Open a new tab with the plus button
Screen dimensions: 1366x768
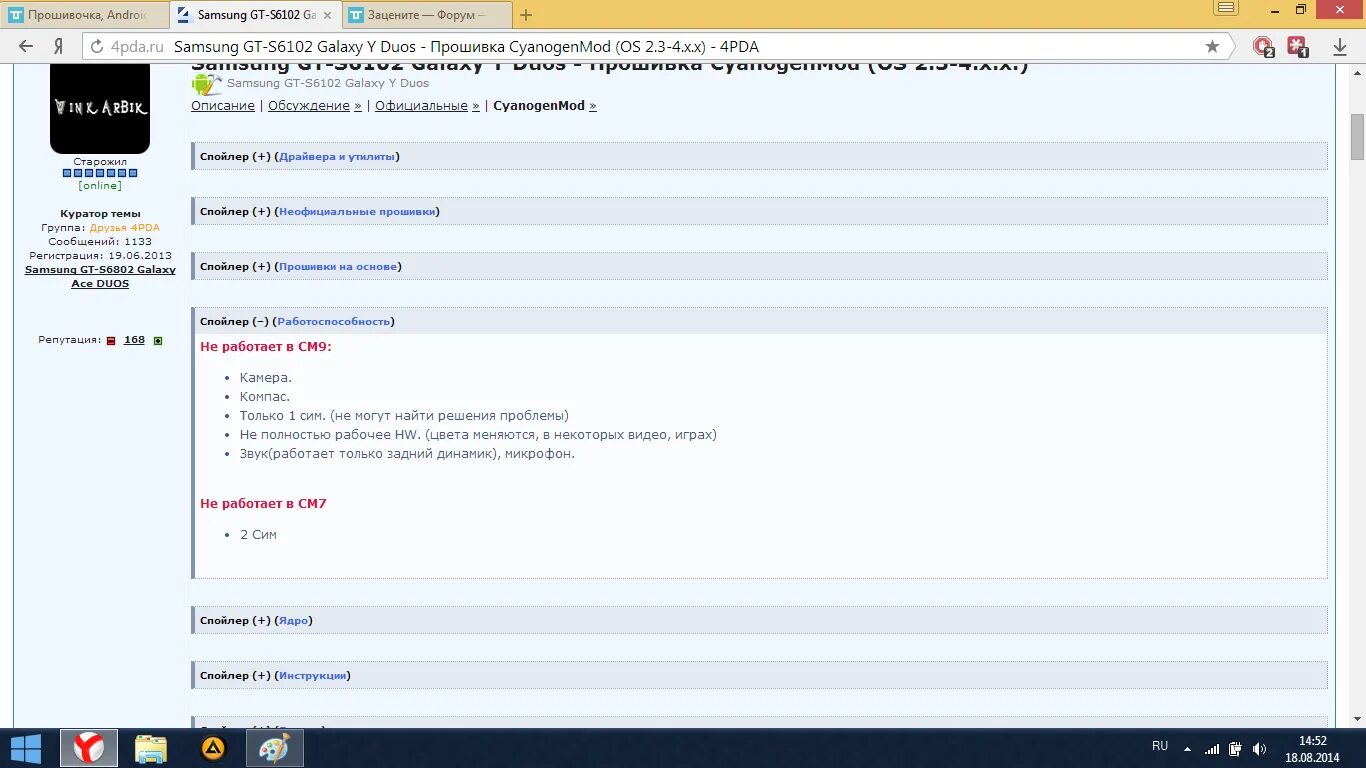point(526,15)
